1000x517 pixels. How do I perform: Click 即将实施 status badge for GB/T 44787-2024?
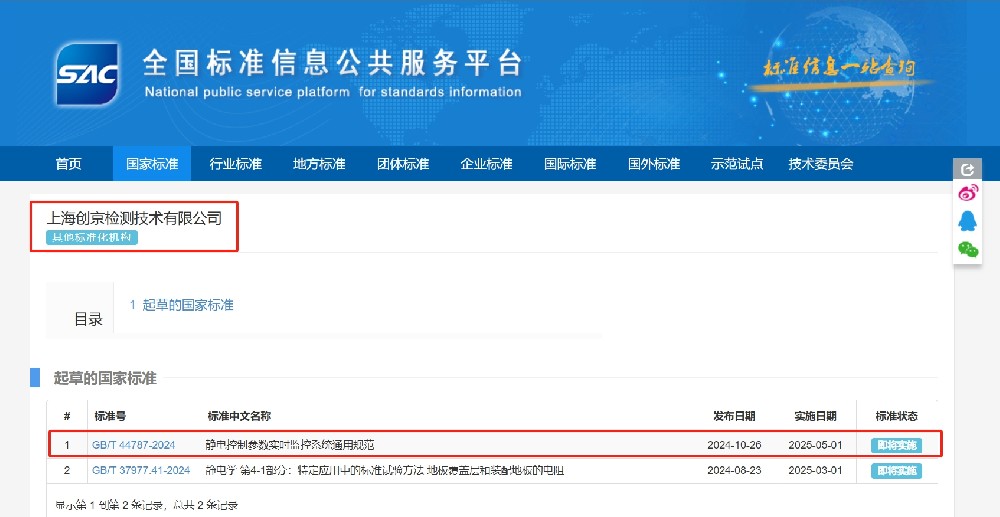coord(896,445)
